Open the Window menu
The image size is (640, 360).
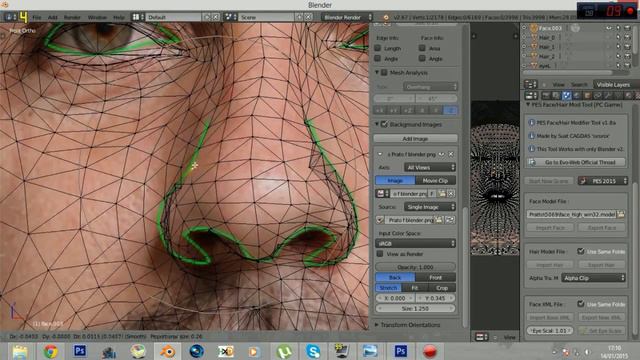point(97,18)
